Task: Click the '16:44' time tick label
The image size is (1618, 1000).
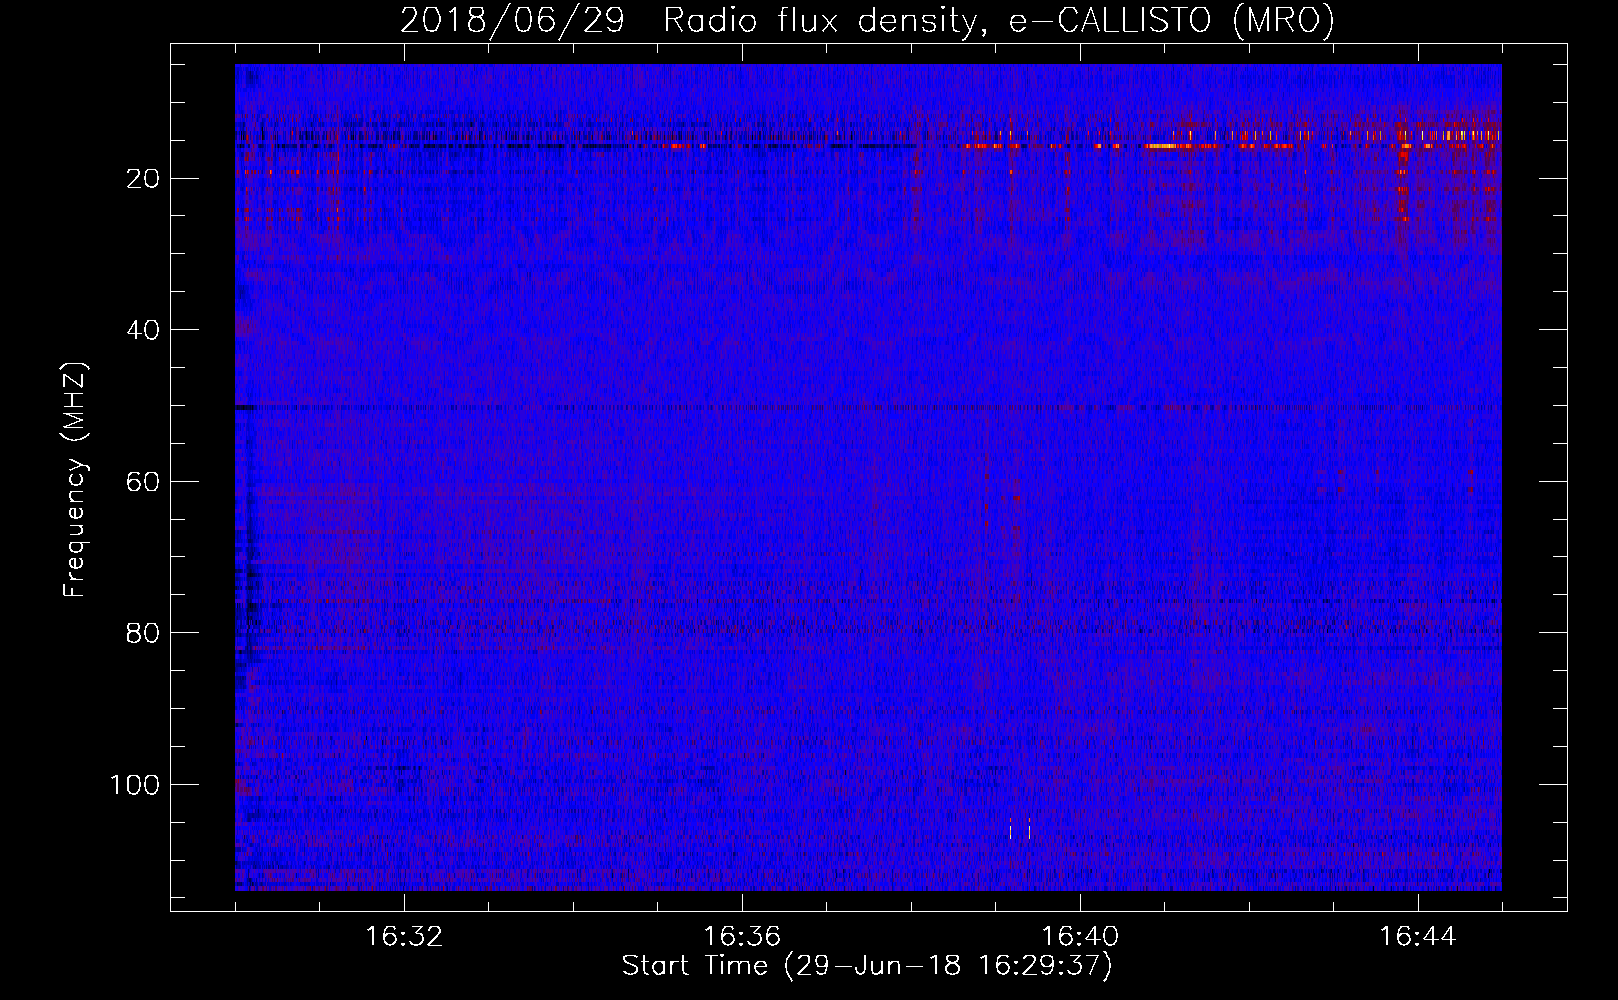Action: (1418, 937)
